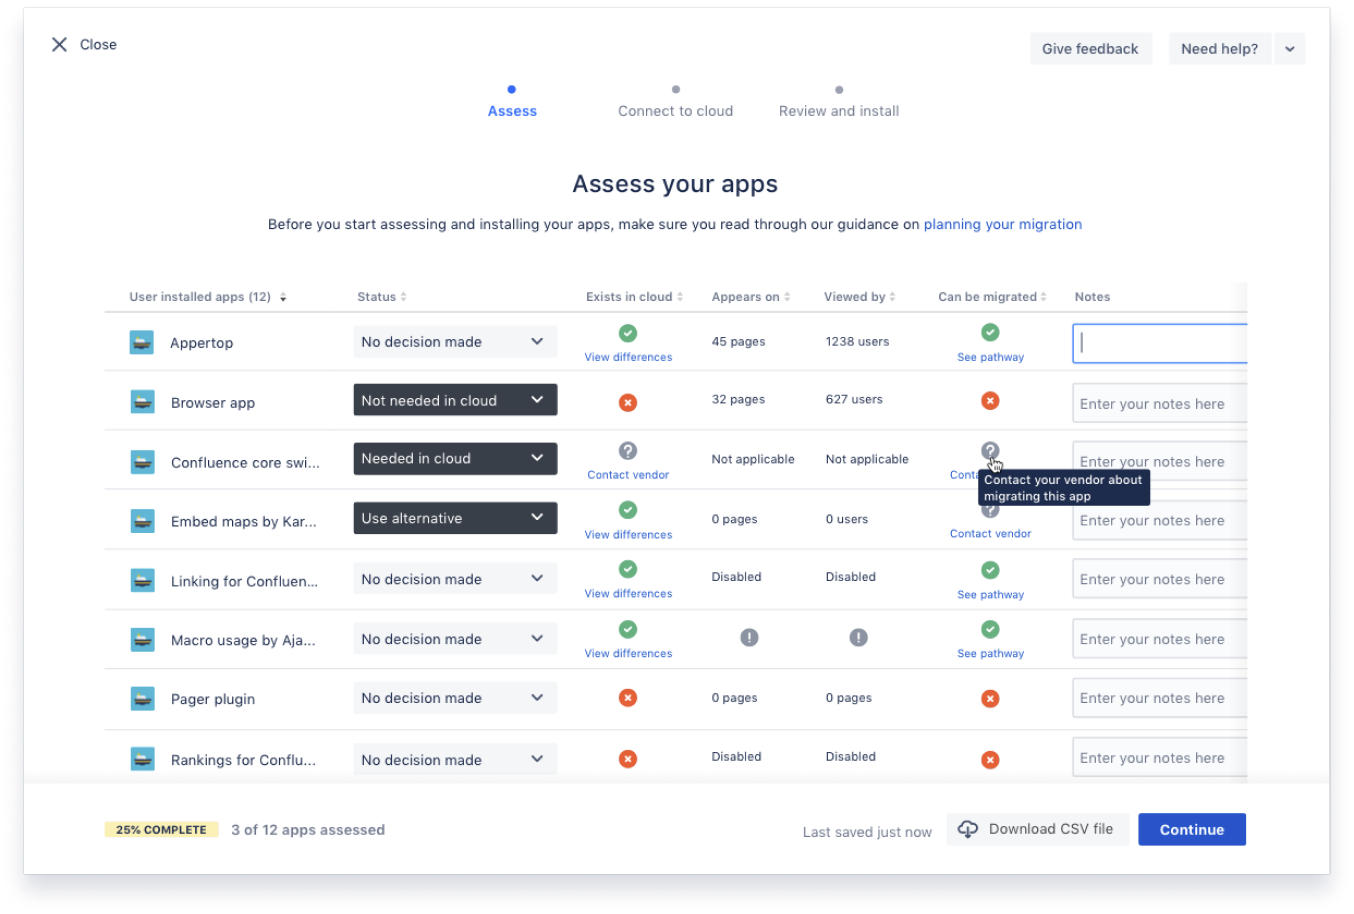Open Linking for Confluence status dropdown

point(455,579)
